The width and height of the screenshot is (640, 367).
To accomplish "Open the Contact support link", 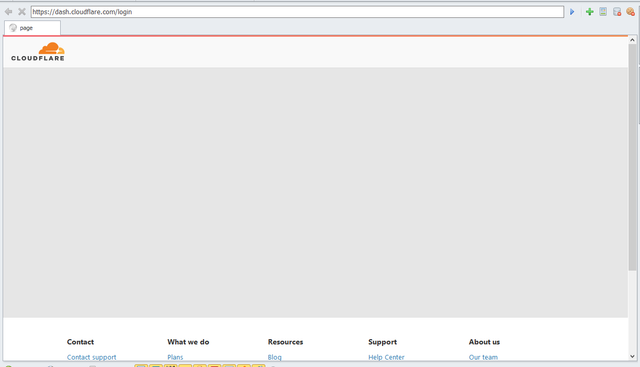I will (91, 357).
